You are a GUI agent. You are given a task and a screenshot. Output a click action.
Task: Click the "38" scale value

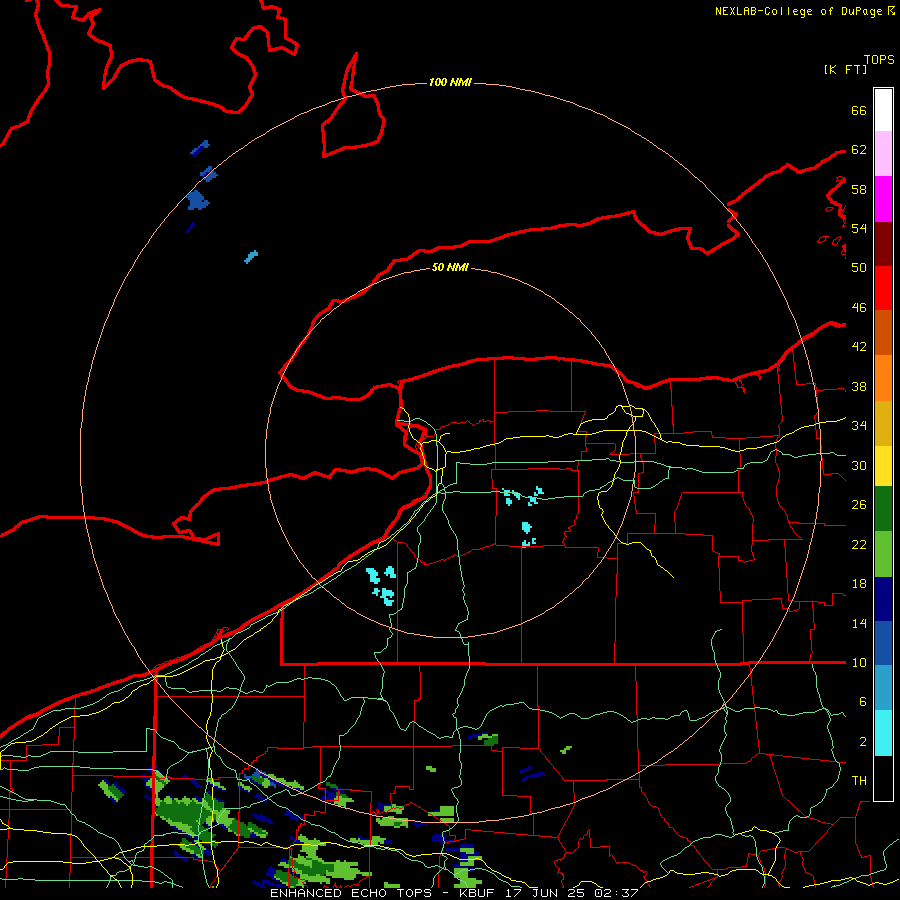(x=859, y=387)
